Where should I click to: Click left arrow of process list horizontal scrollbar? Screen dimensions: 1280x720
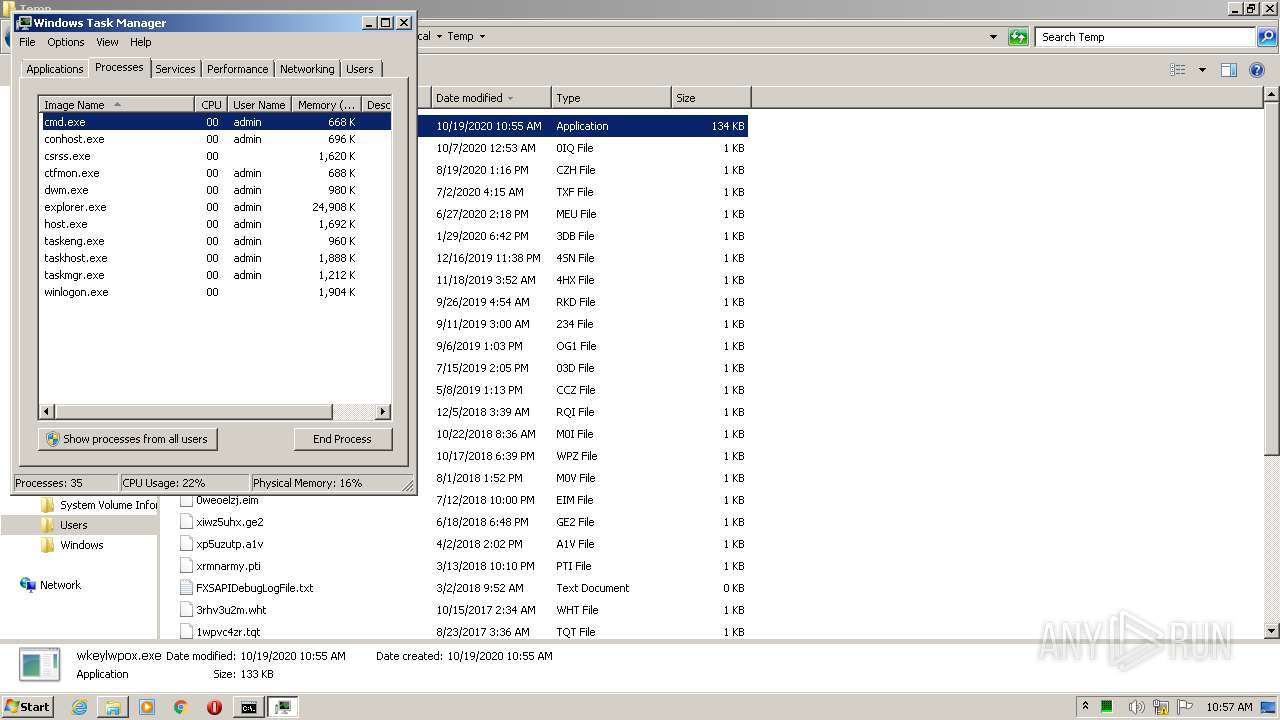47,412
